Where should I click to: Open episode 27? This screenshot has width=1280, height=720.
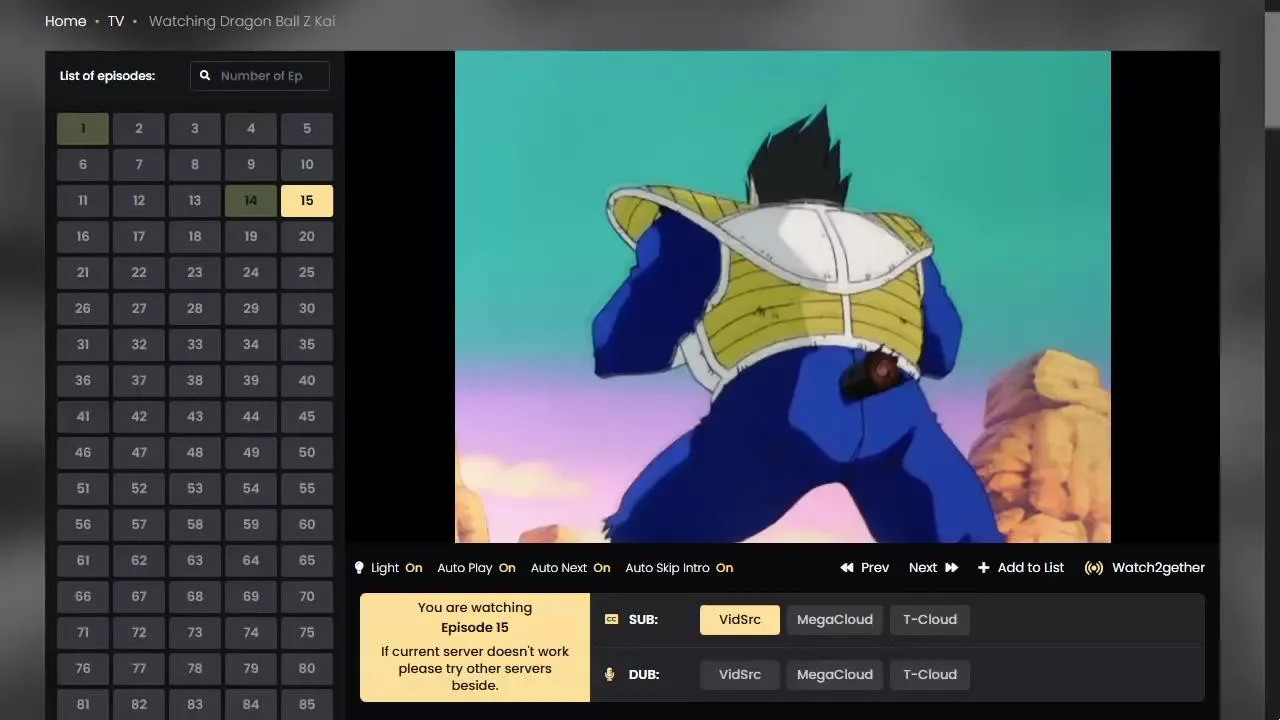pos(139,309)
